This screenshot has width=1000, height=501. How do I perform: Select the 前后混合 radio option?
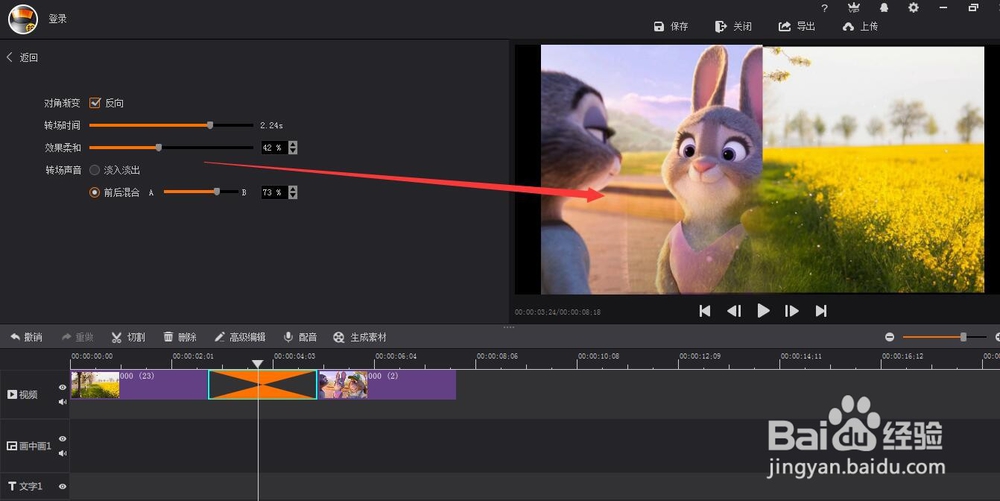[94, 192]
